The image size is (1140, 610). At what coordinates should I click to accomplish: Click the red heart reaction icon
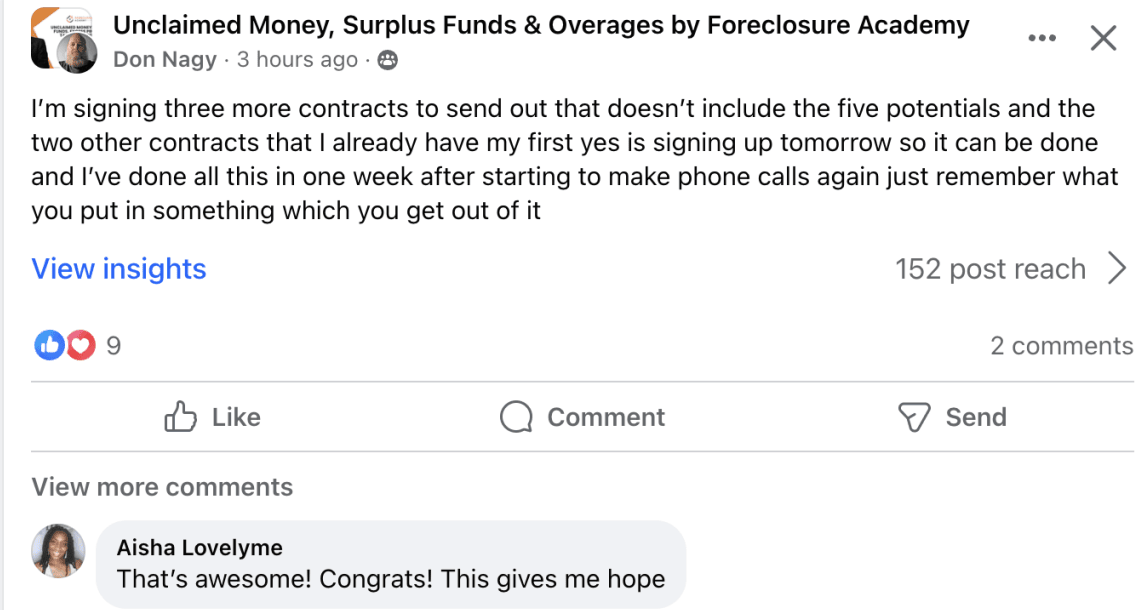80,346
